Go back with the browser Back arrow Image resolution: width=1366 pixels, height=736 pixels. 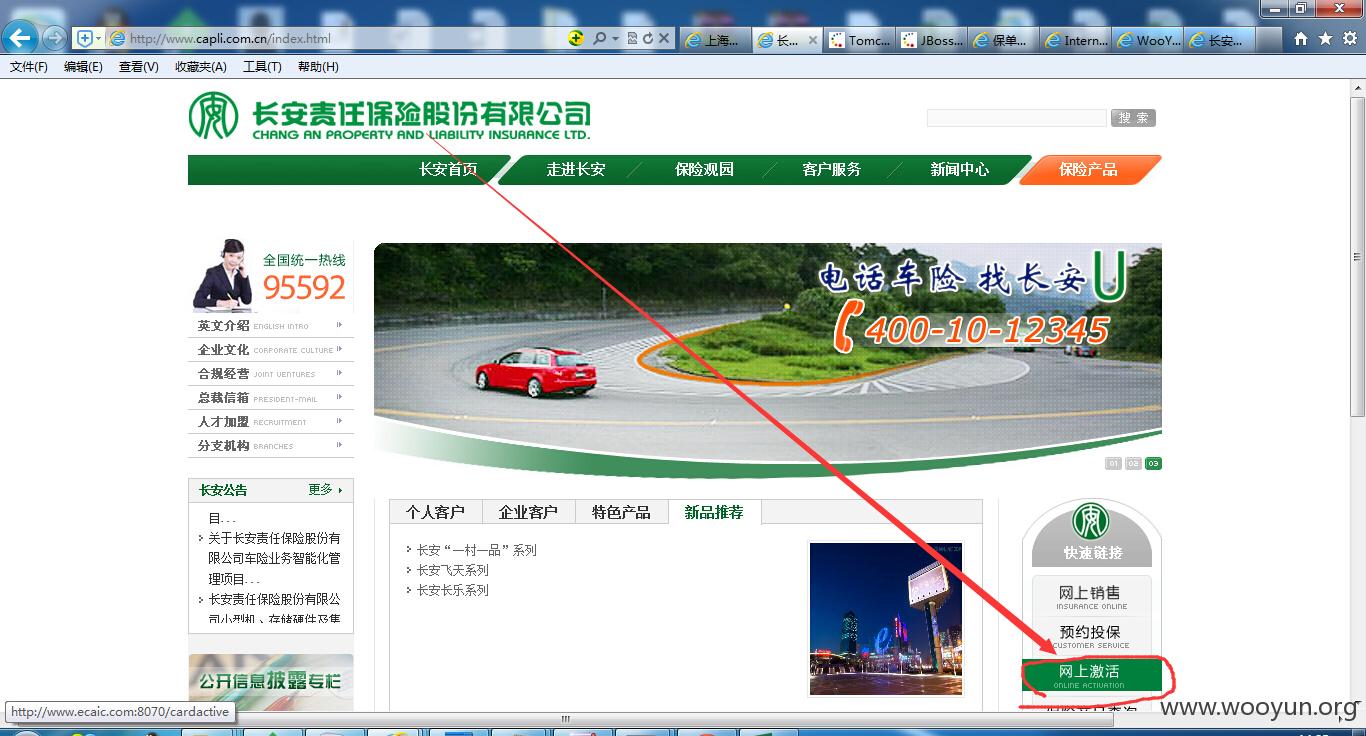(21, 39)
